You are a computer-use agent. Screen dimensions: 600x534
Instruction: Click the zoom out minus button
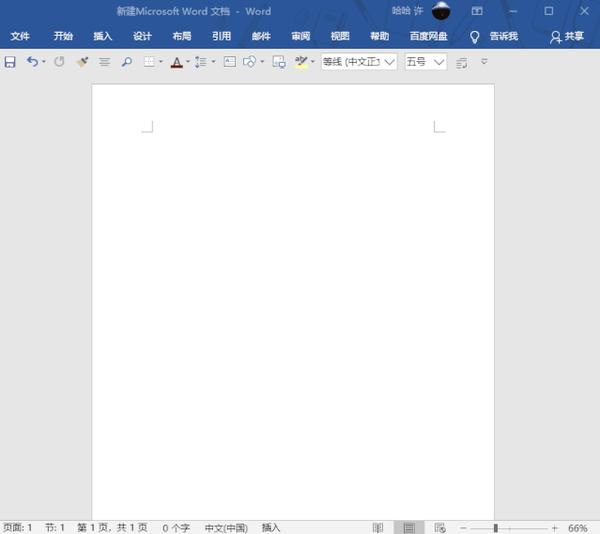pos(463,528)
